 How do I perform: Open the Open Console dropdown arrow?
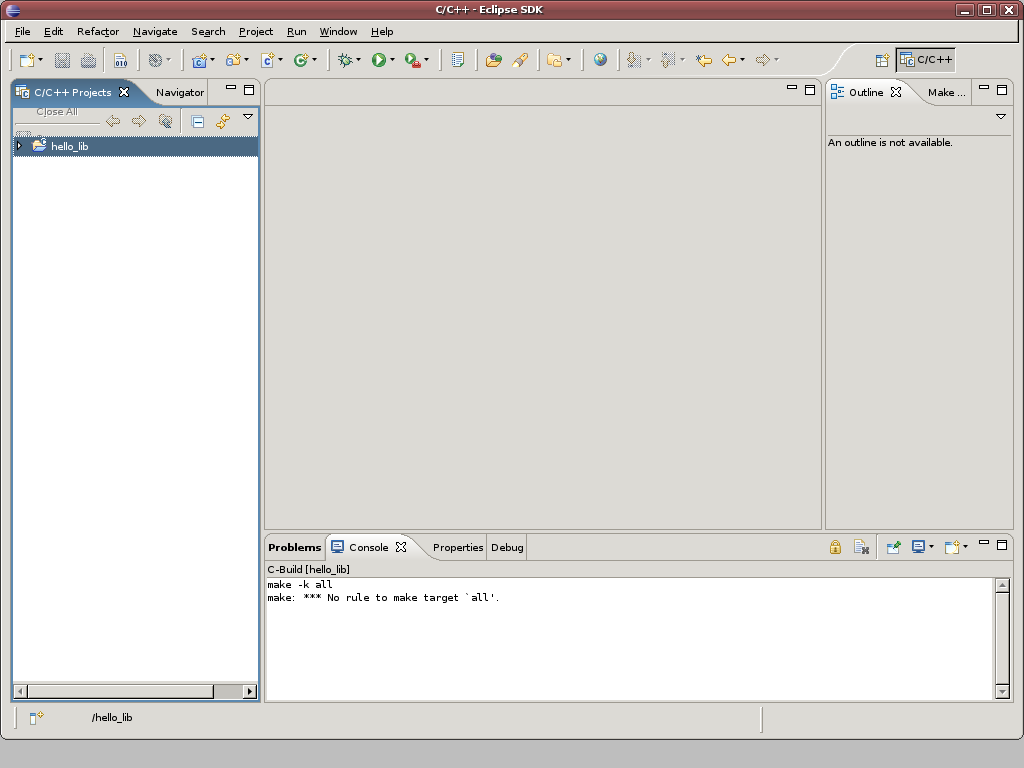click(965, 547)
